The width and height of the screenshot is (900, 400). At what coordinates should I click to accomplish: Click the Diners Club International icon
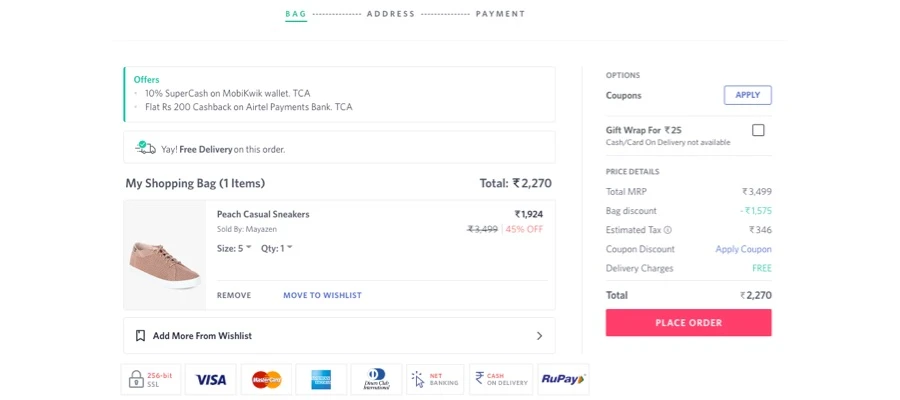(x=377, y=380)
